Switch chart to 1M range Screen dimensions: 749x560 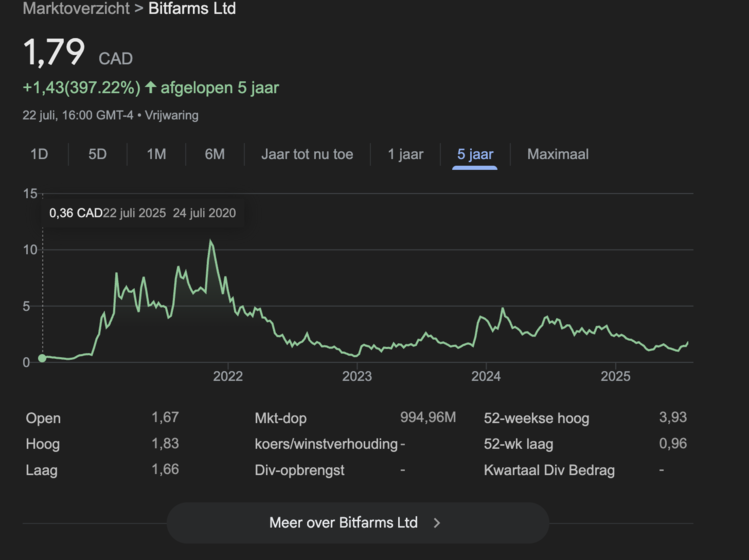pos(156,154)
